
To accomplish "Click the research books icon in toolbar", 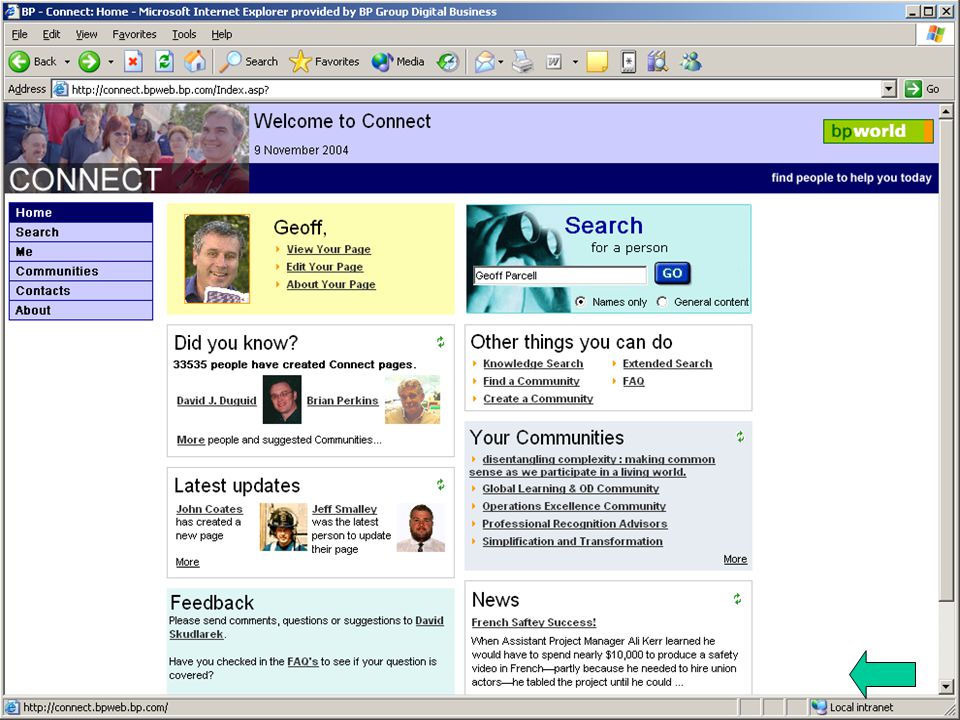I will [x=658, y=61].
